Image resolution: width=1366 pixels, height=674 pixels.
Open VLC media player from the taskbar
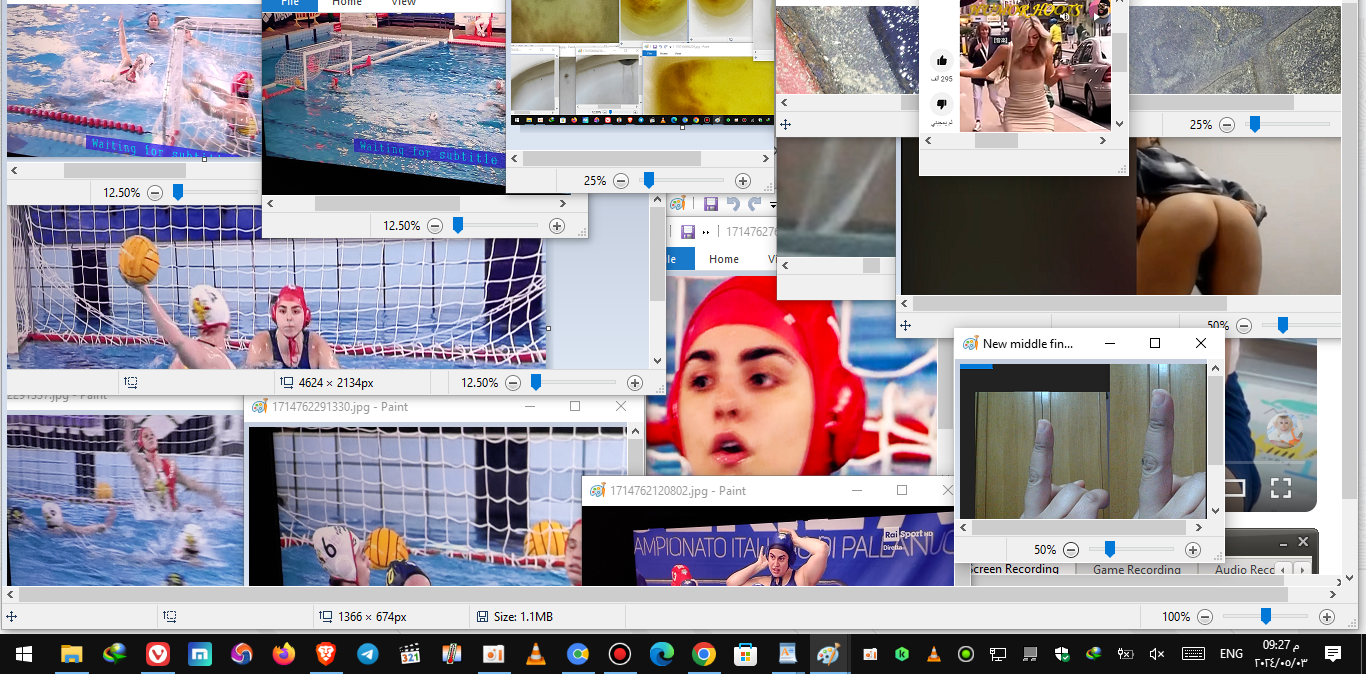pyautogui.click(x=536, y=654)
